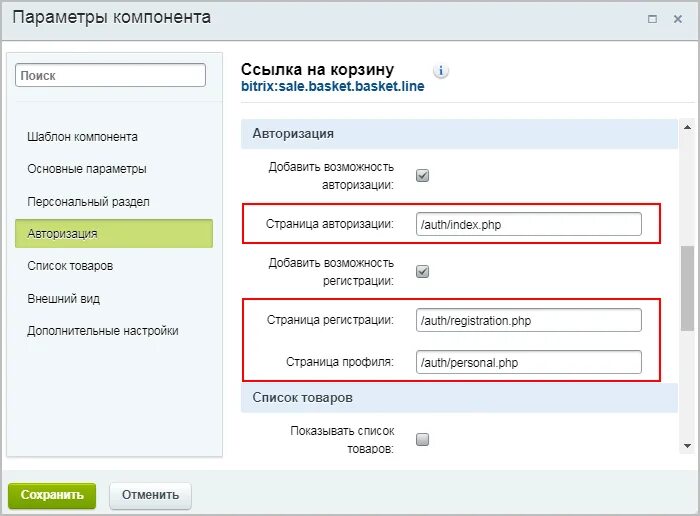This screenshot has width=700, height=516.
Task: Click the authorization page path field
Action: [x=529, y=224]
